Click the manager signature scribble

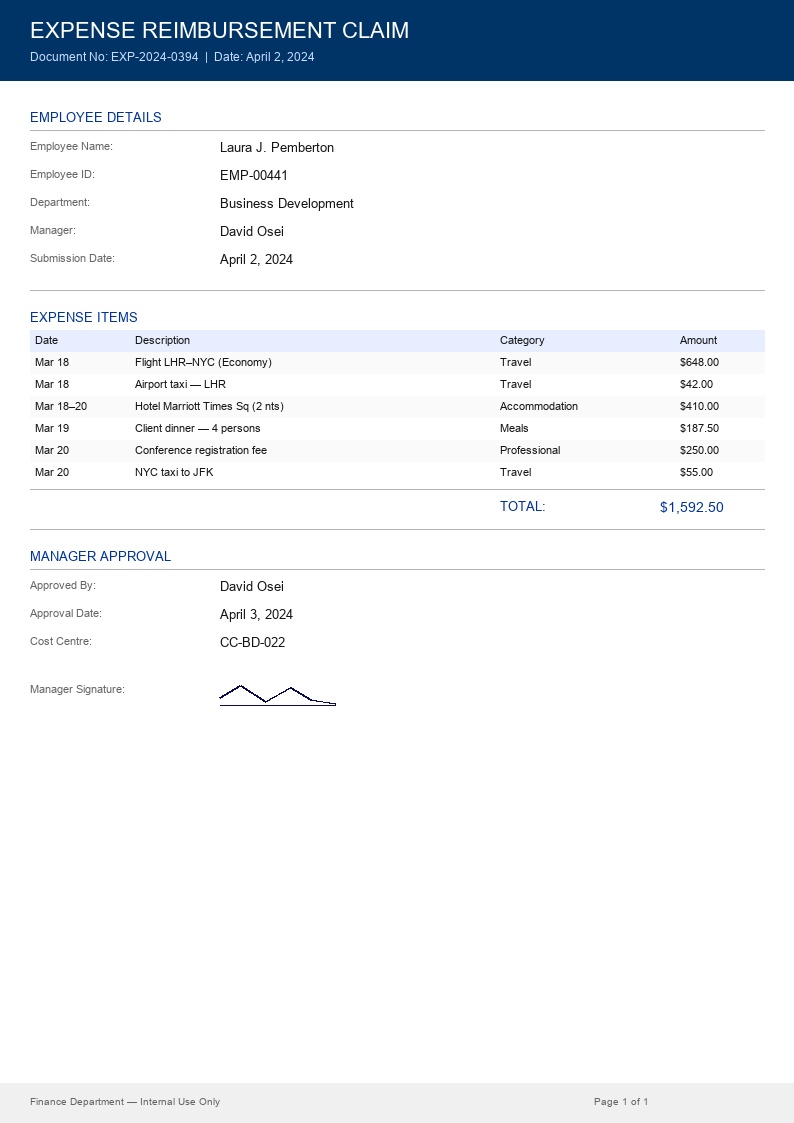click(277, 695)
